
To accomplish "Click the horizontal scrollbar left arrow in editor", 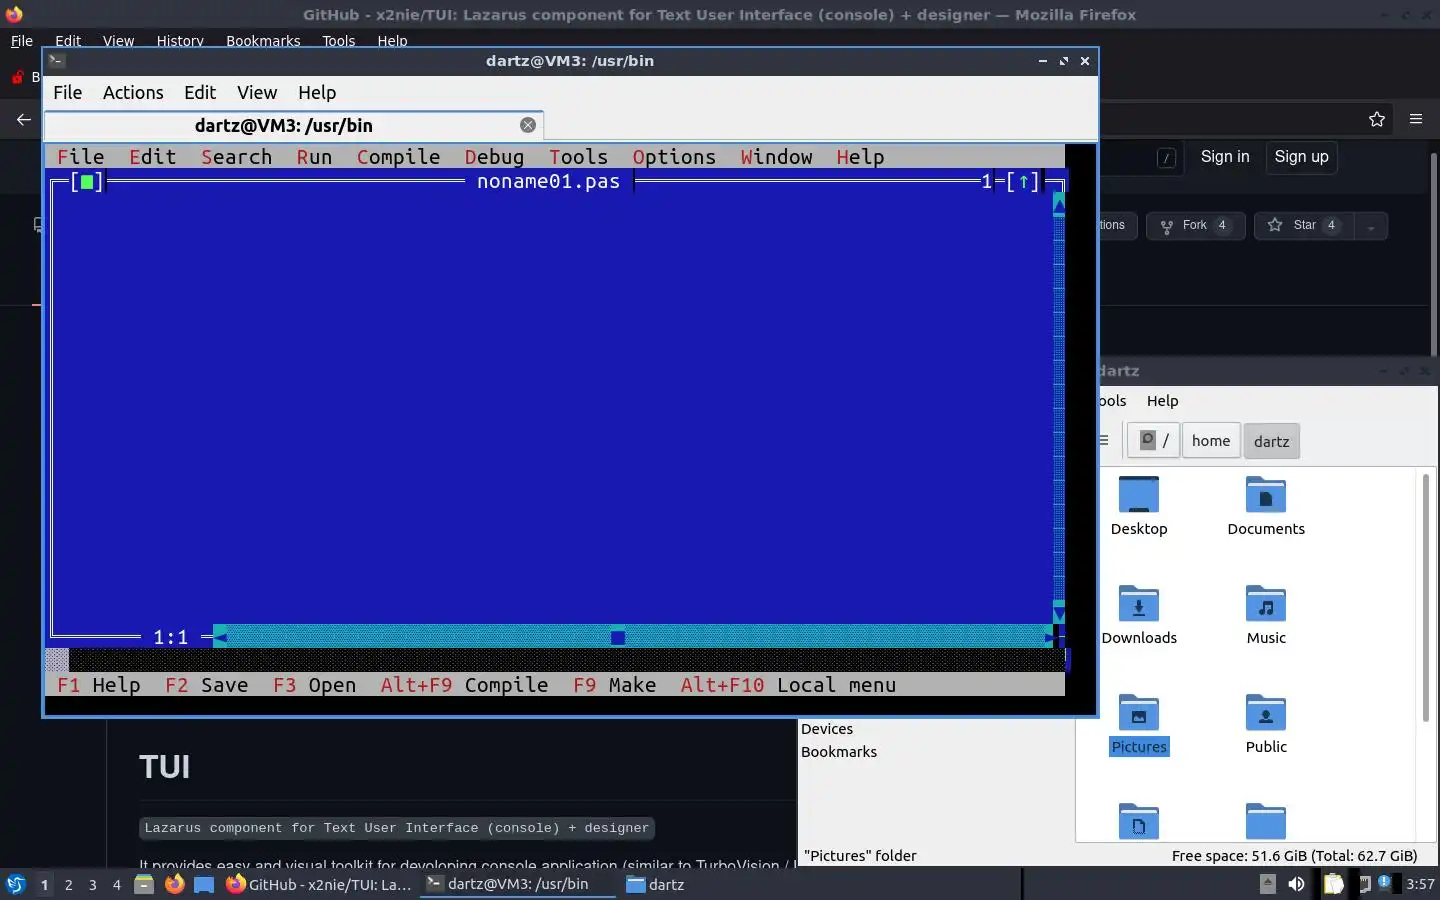I will point(220,637).
